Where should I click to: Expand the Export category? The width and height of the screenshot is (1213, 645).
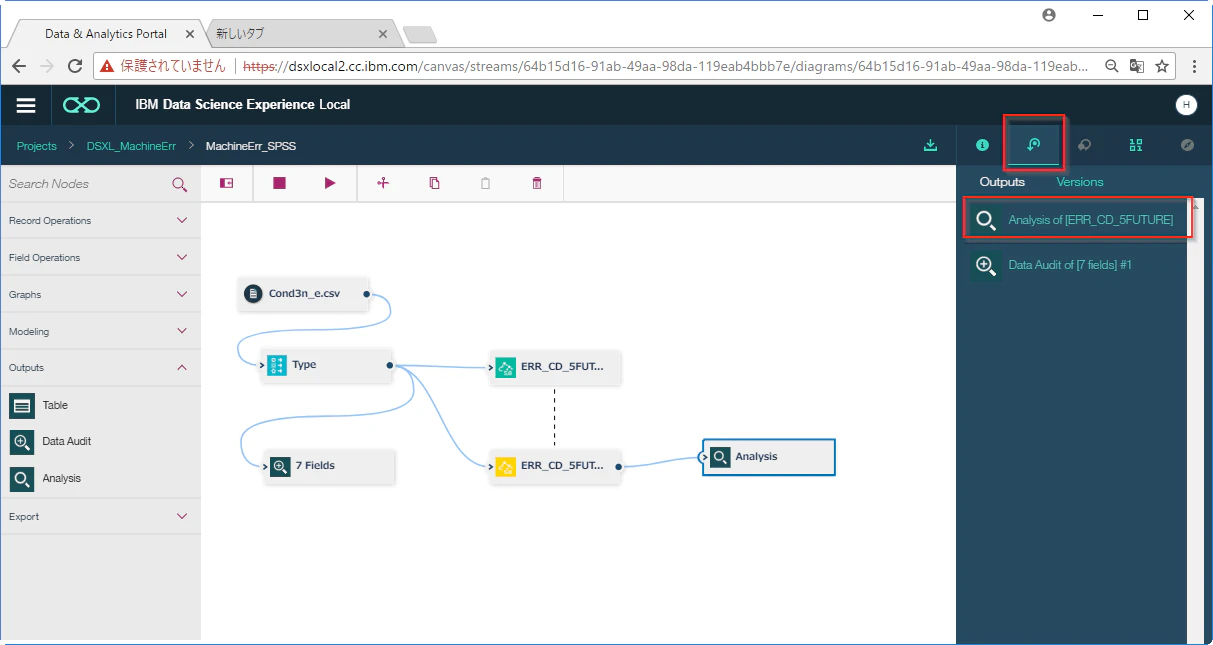(100, 517)
